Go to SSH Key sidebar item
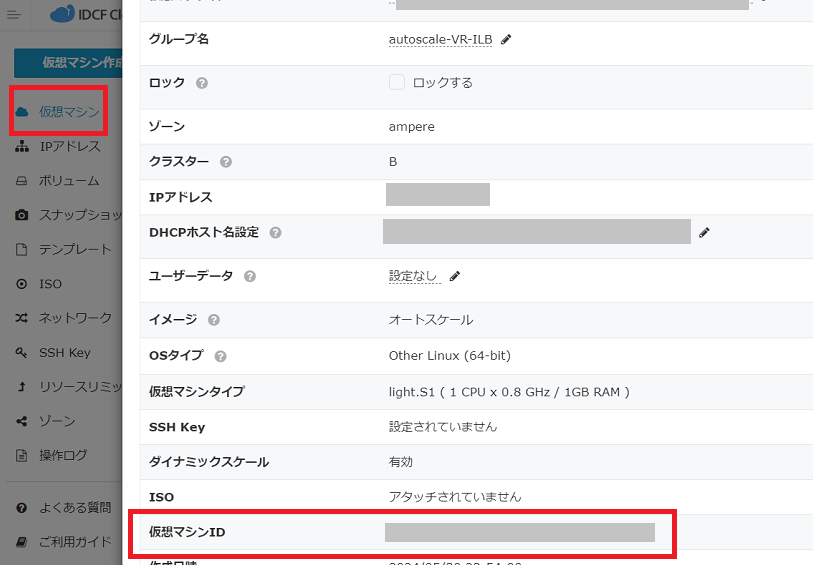 (64, 353)
